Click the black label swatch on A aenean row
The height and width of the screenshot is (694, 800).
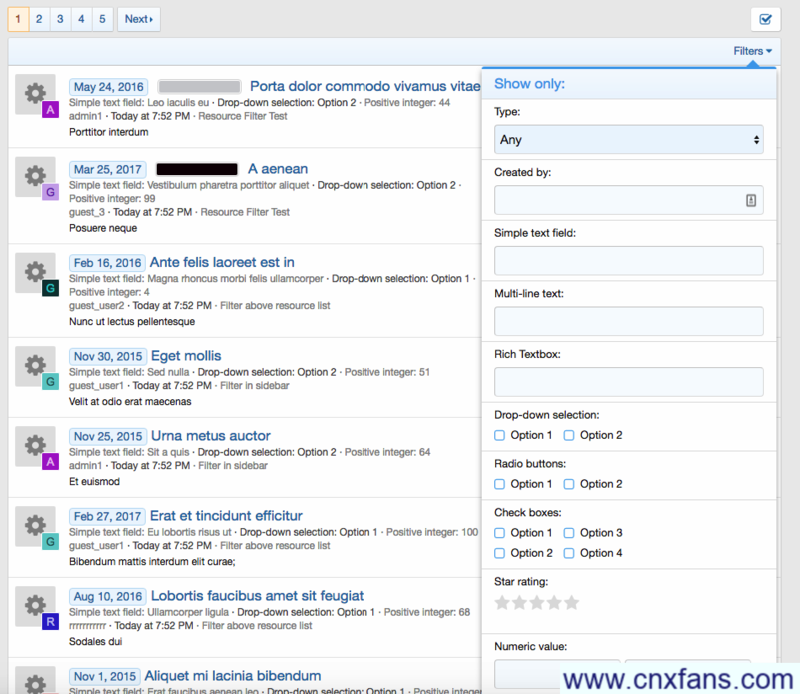(x=197, y=169)
